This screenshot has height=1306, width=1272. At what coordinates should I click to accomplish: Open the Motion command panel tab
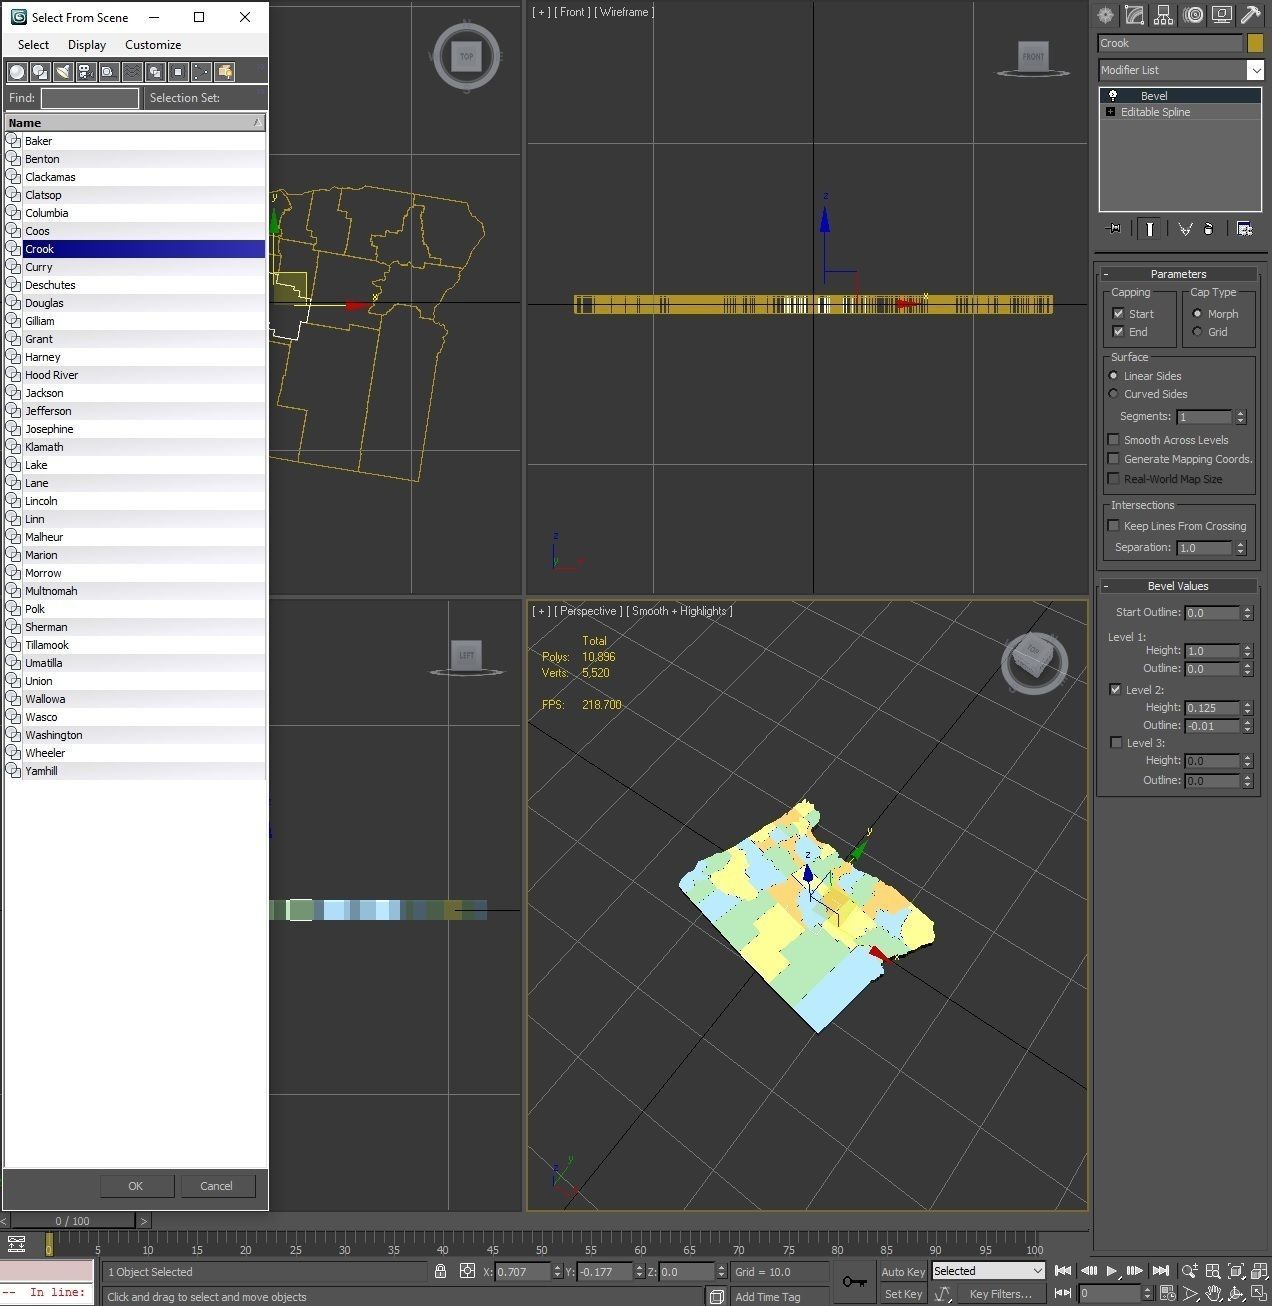1192,15
